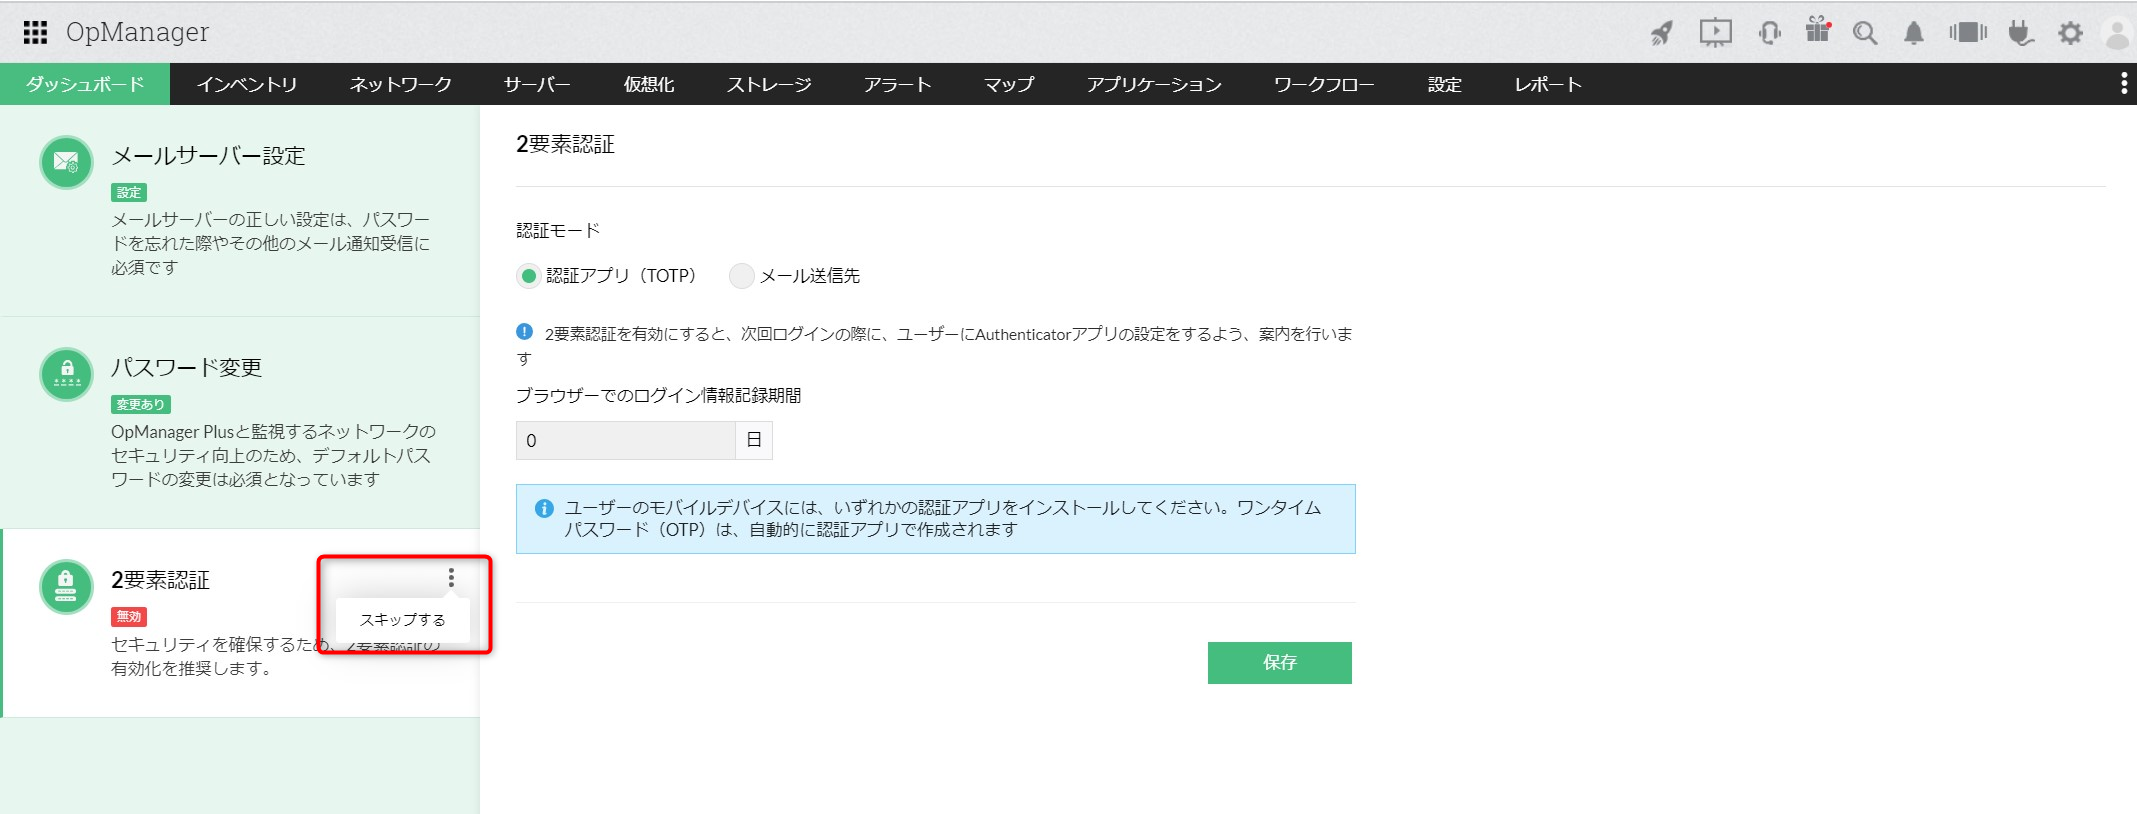Click the 変更あり status badge

click(x=141, y=404)
